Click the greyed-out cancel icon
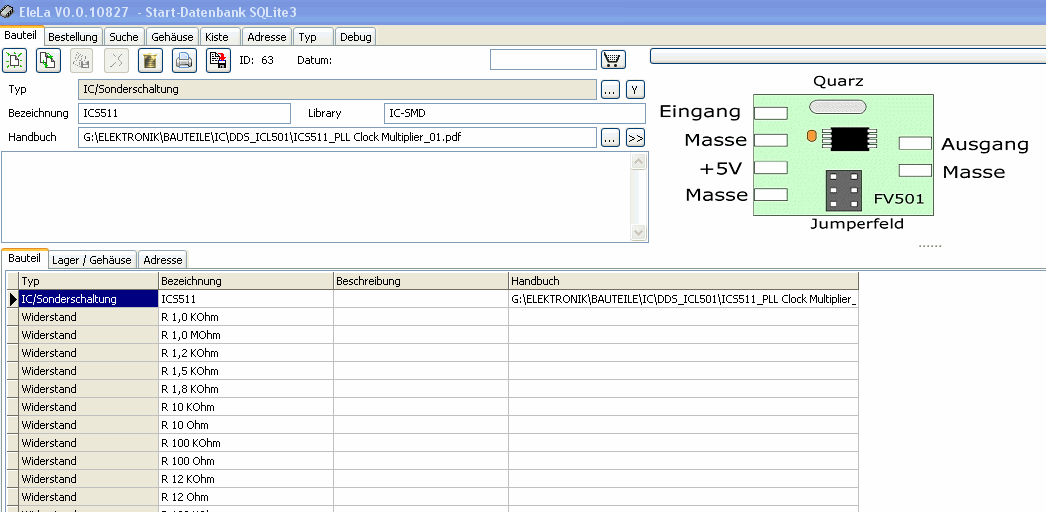The height and width of the screenshot is (512, 1046). click(116, 60)
